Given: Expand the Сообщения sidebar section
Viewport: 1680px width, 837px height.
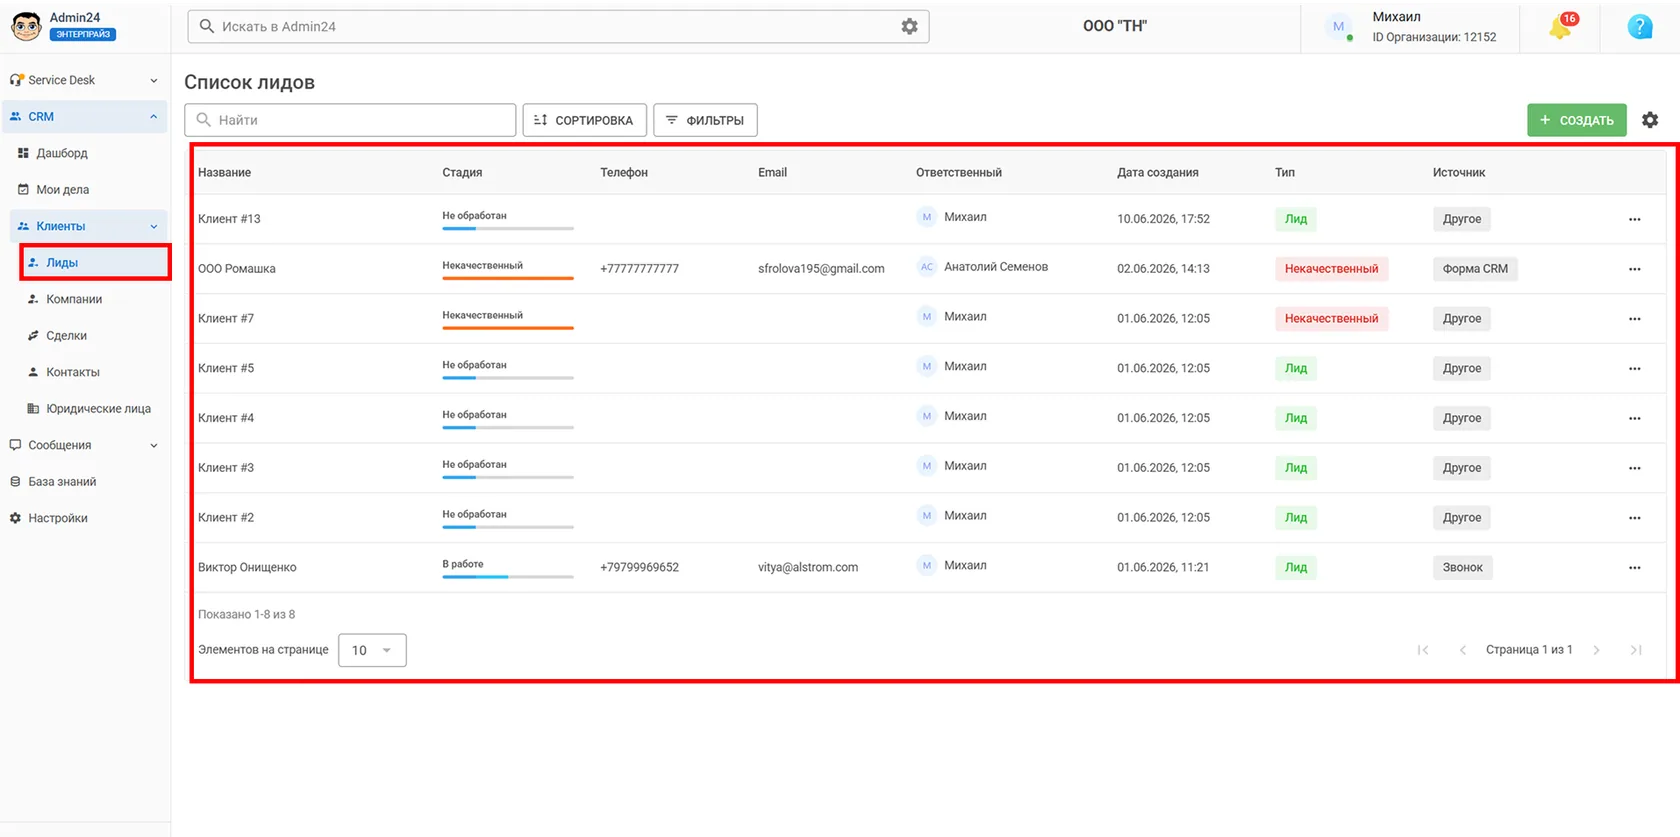Looking at the screenshot, I should click(x=85, y=445).
